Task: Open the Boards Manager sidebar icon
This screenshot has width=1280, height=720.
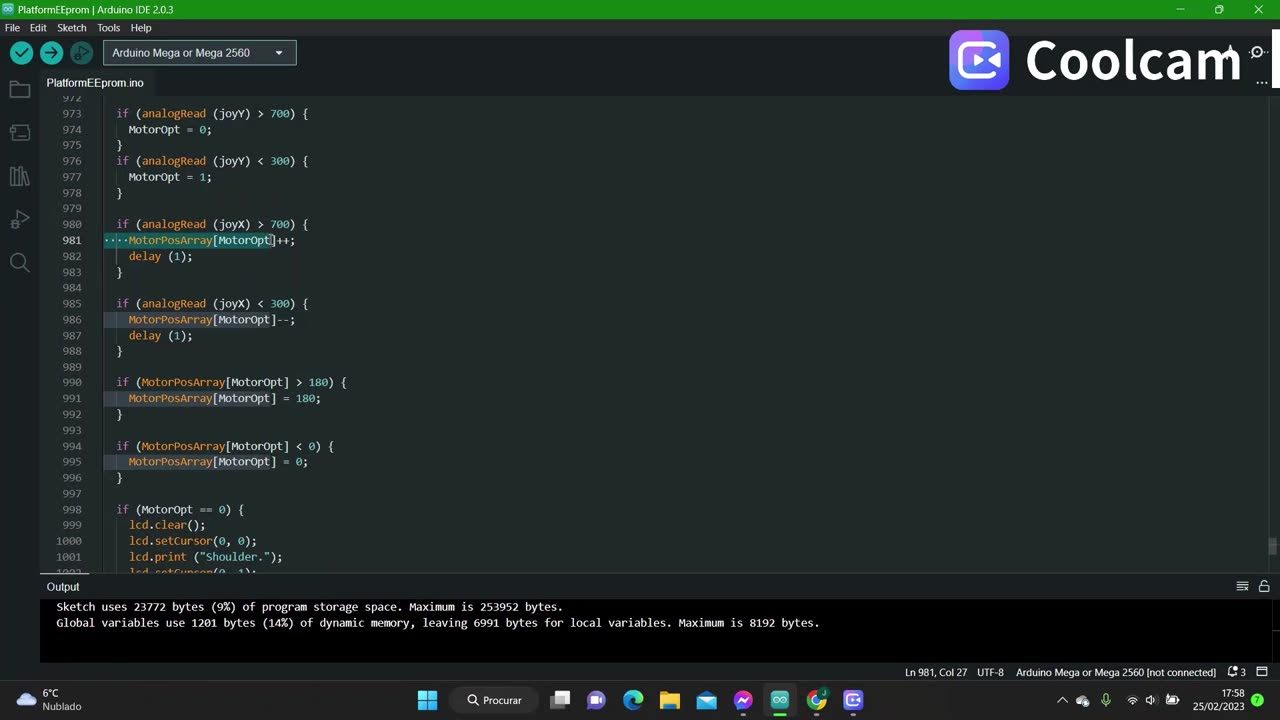Action: tap(19, 133)
